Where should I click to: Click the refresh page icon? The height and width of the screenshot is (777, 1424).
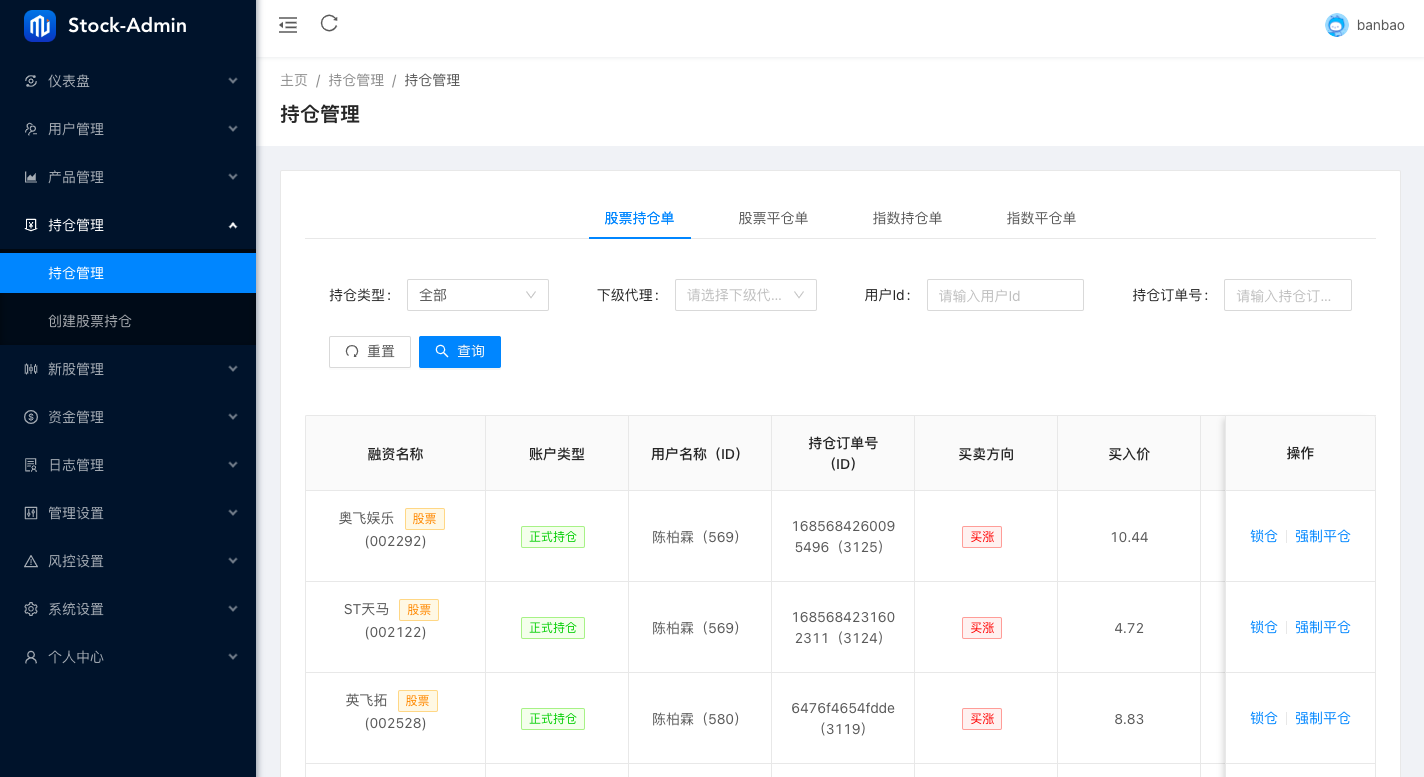[x=329, y=24]
